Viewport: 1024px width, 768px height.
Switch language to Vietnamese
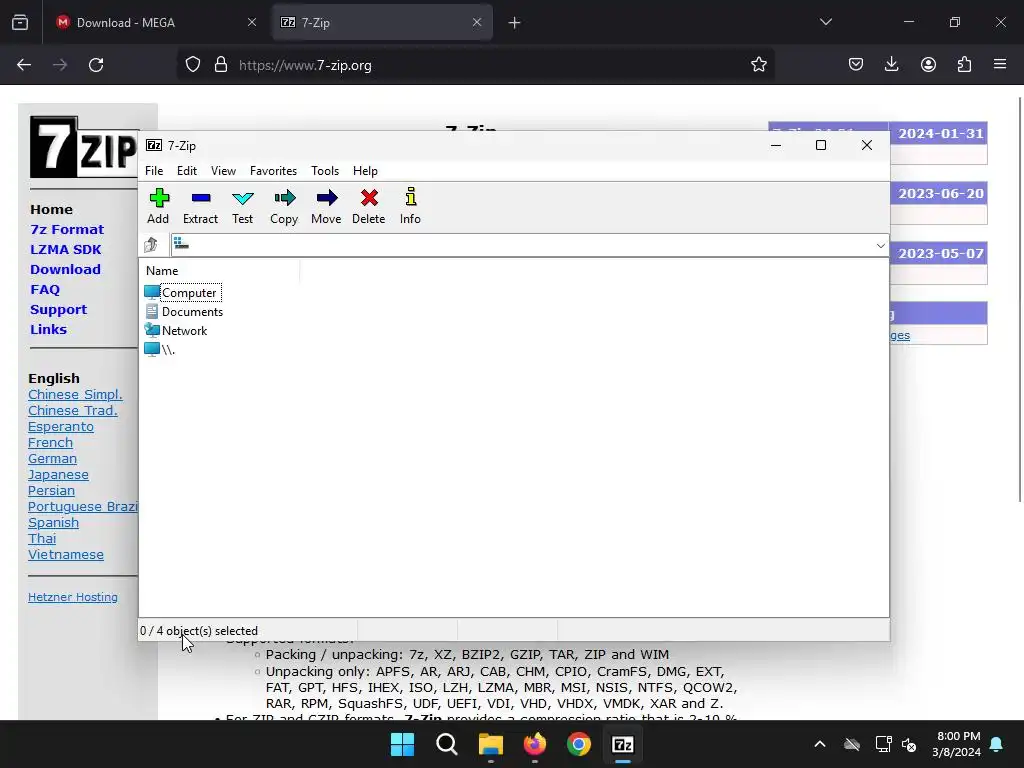click(66, 554)
